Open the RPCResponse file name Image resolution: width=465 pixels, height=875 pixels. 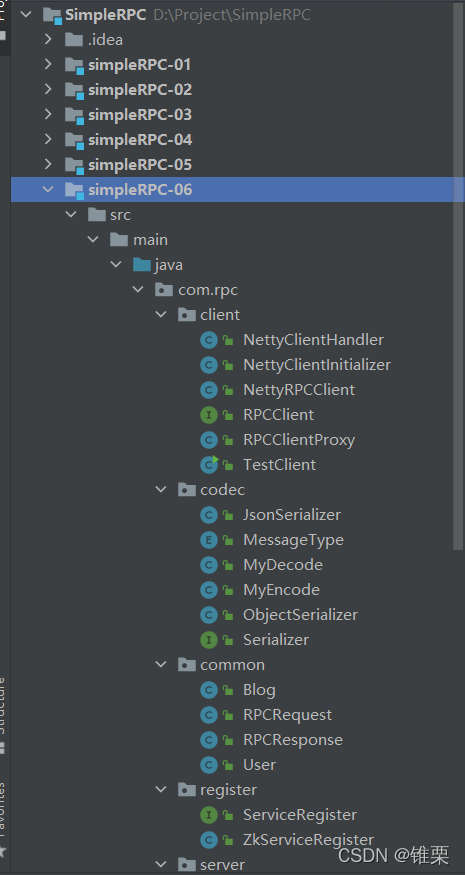coord(293,740)
